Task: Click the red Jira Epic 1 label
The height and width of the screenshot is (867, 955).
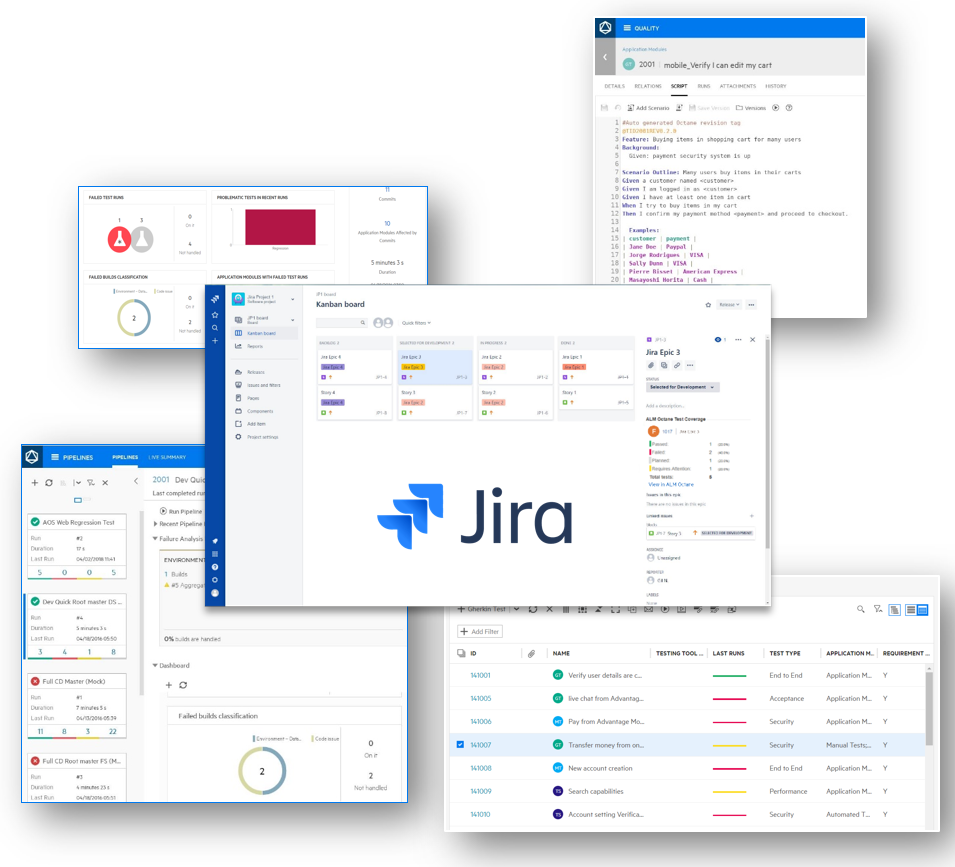Action: (x=574, y=367)
